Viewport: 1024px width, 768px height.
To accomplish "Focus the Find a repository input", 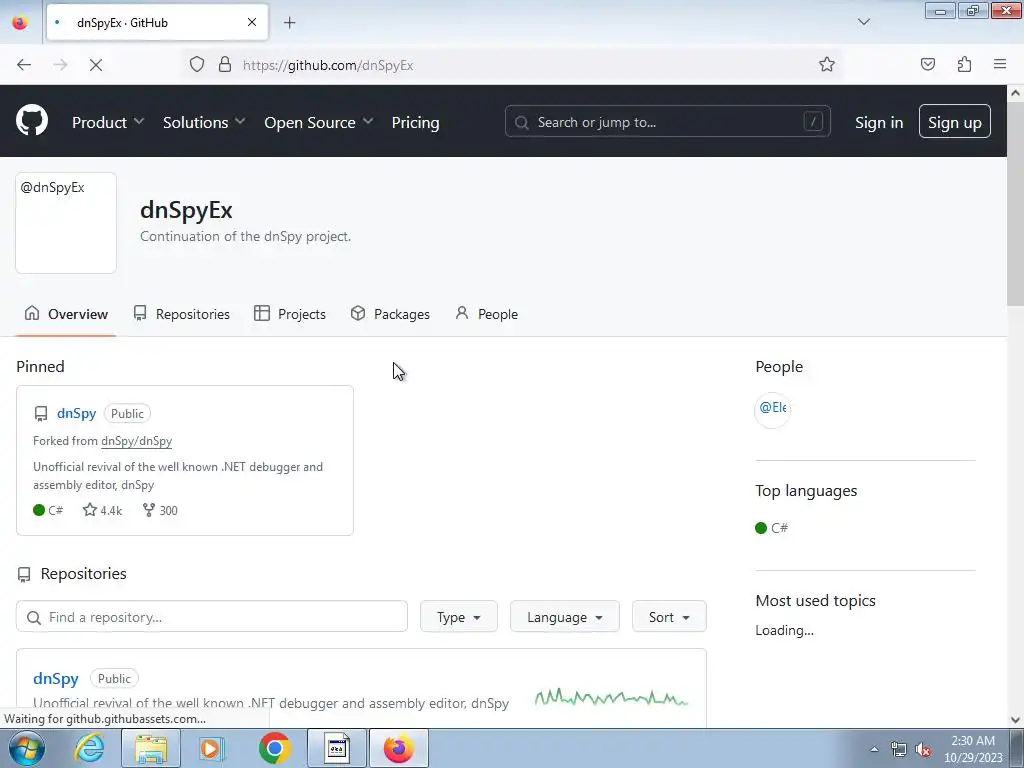I will [212, 616].
